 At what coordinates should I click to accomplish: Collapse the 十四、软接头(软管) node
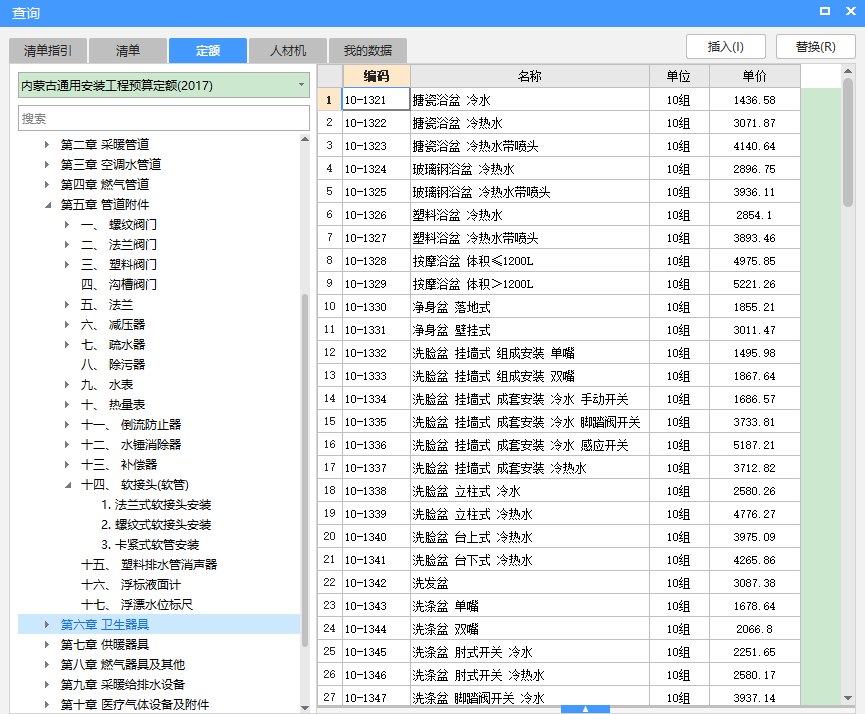67,485
